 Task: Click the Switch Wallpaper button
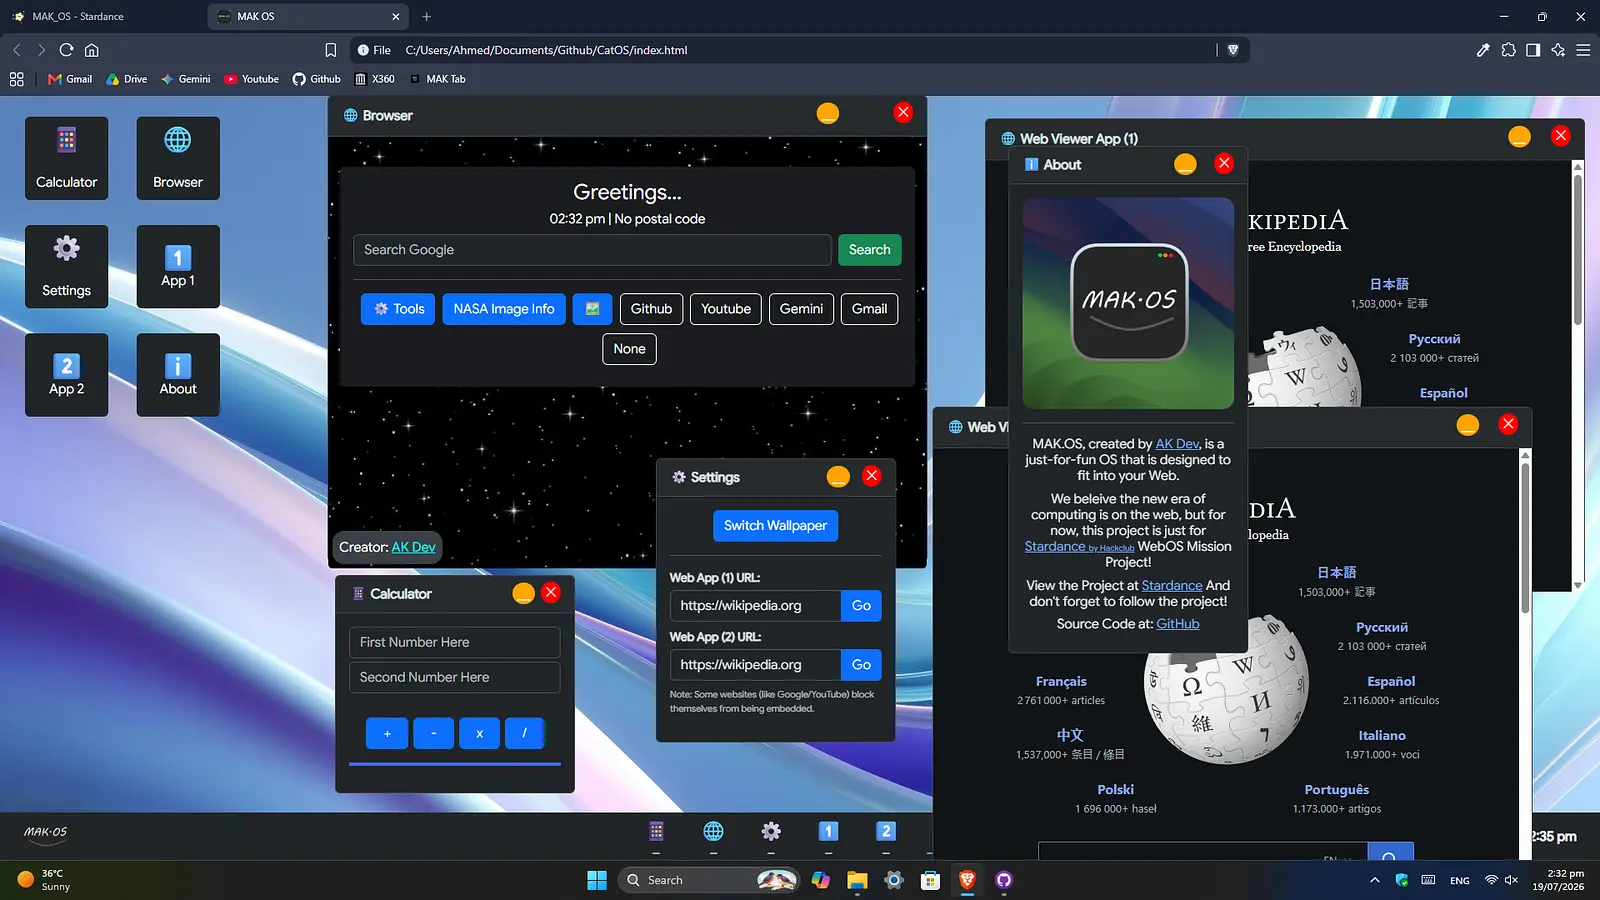pyautogui.click(x=775, y=526)
